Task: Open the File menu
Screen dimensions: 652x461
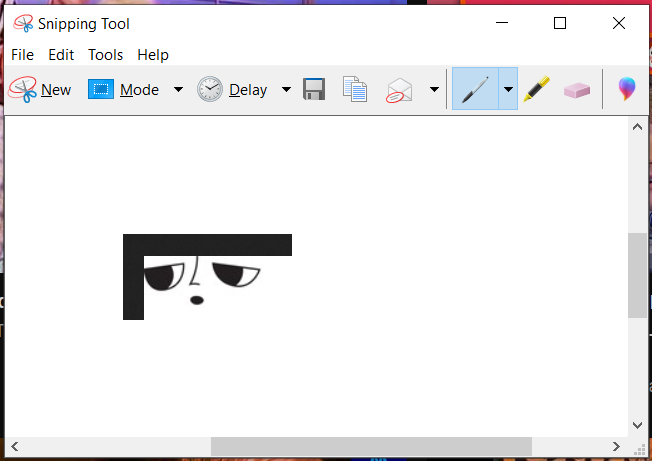Action: pos(22,55)
